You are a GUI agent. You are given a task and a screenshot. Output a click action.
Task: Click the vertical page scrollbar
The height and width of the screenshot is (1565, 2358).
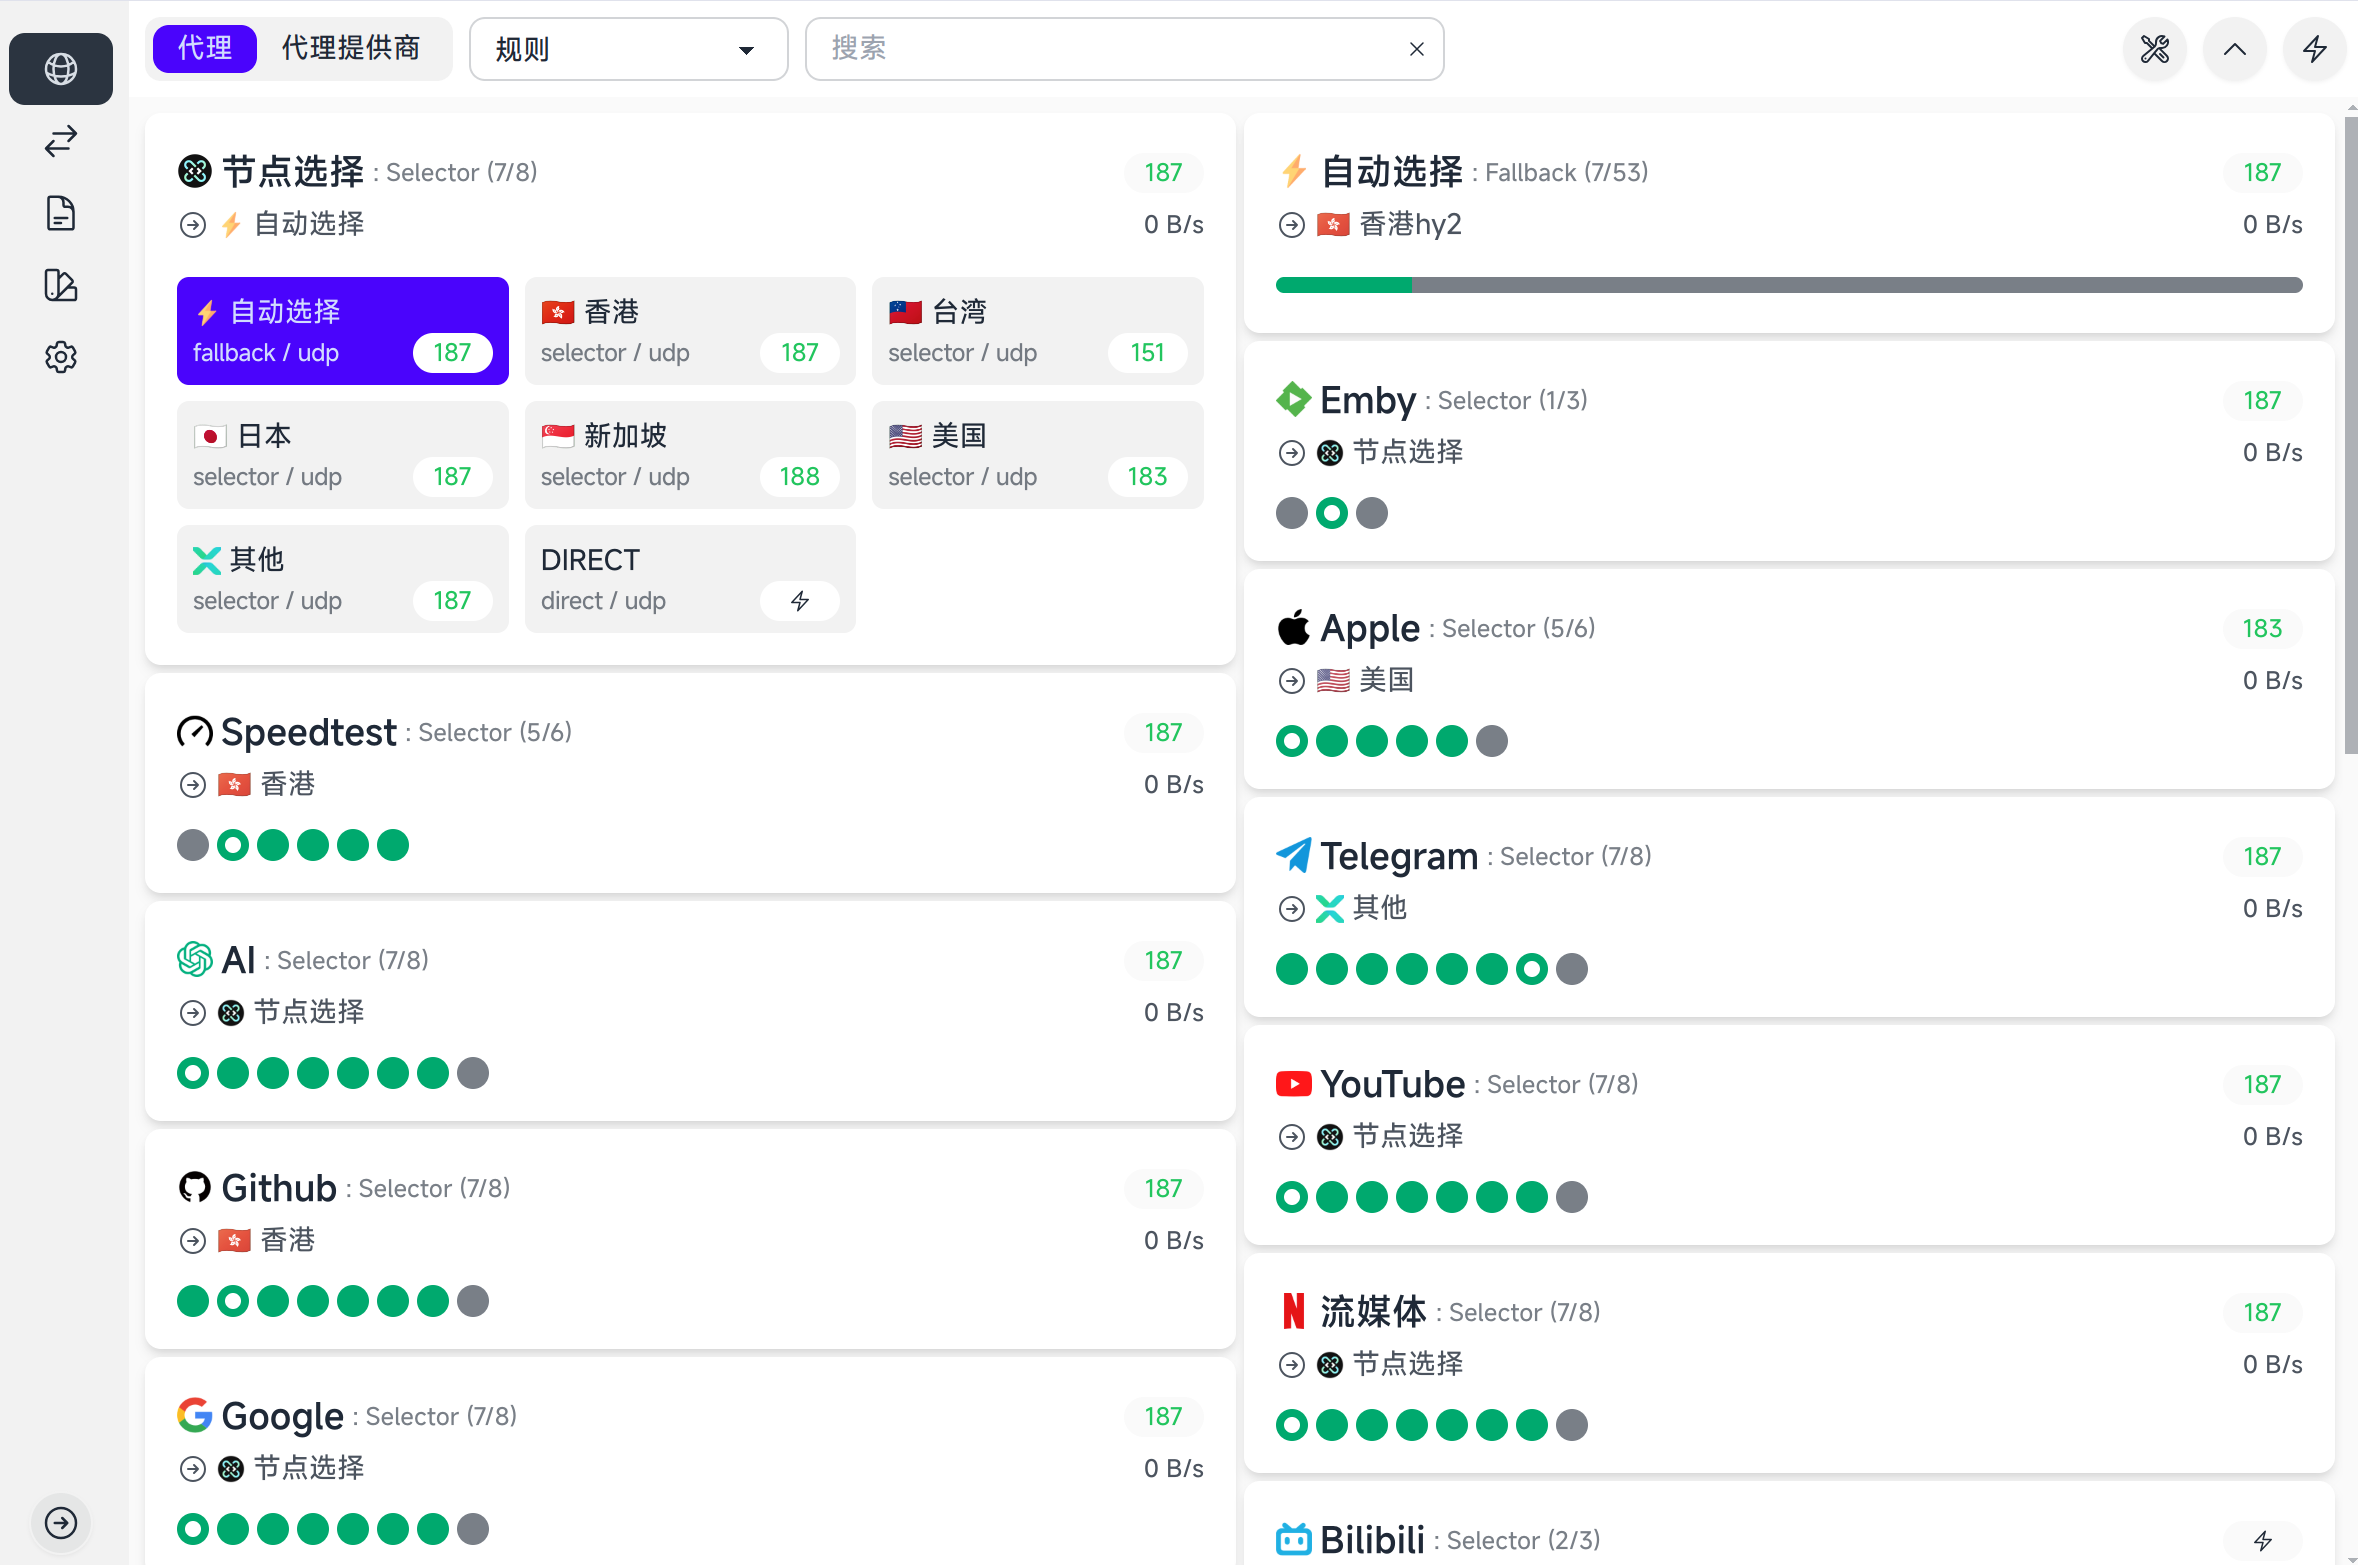(2351, 435)
